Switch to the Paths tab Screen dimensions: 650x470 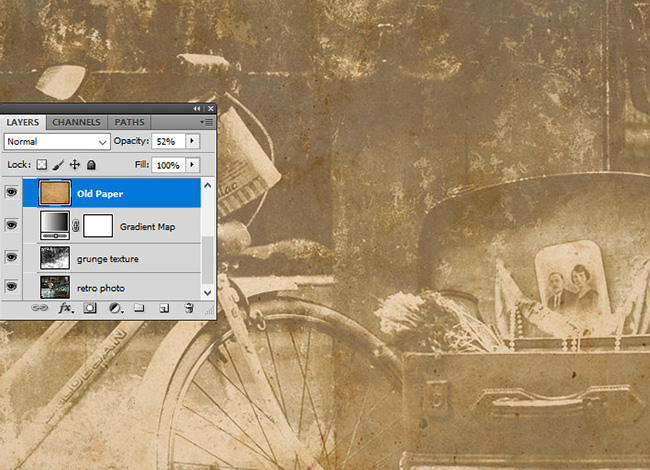click(129, 122)
